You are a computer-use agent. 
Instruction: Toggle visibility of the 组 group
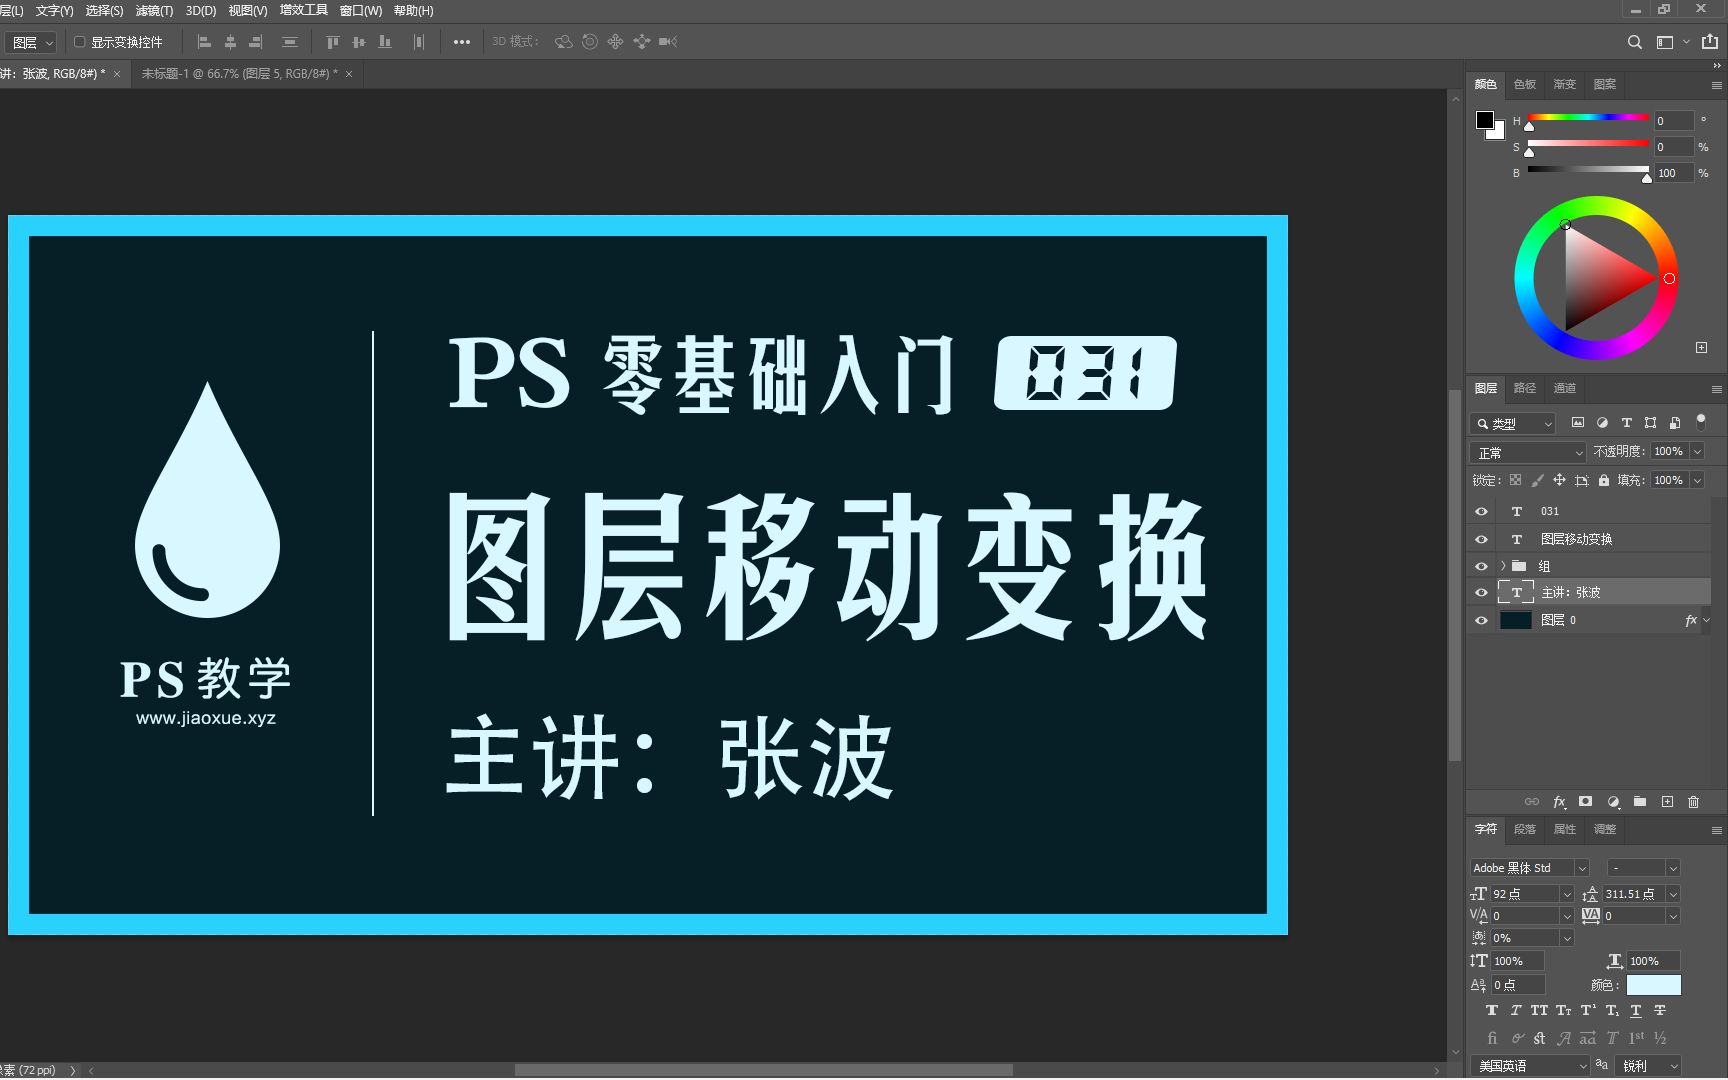[x=1481, y=566]
